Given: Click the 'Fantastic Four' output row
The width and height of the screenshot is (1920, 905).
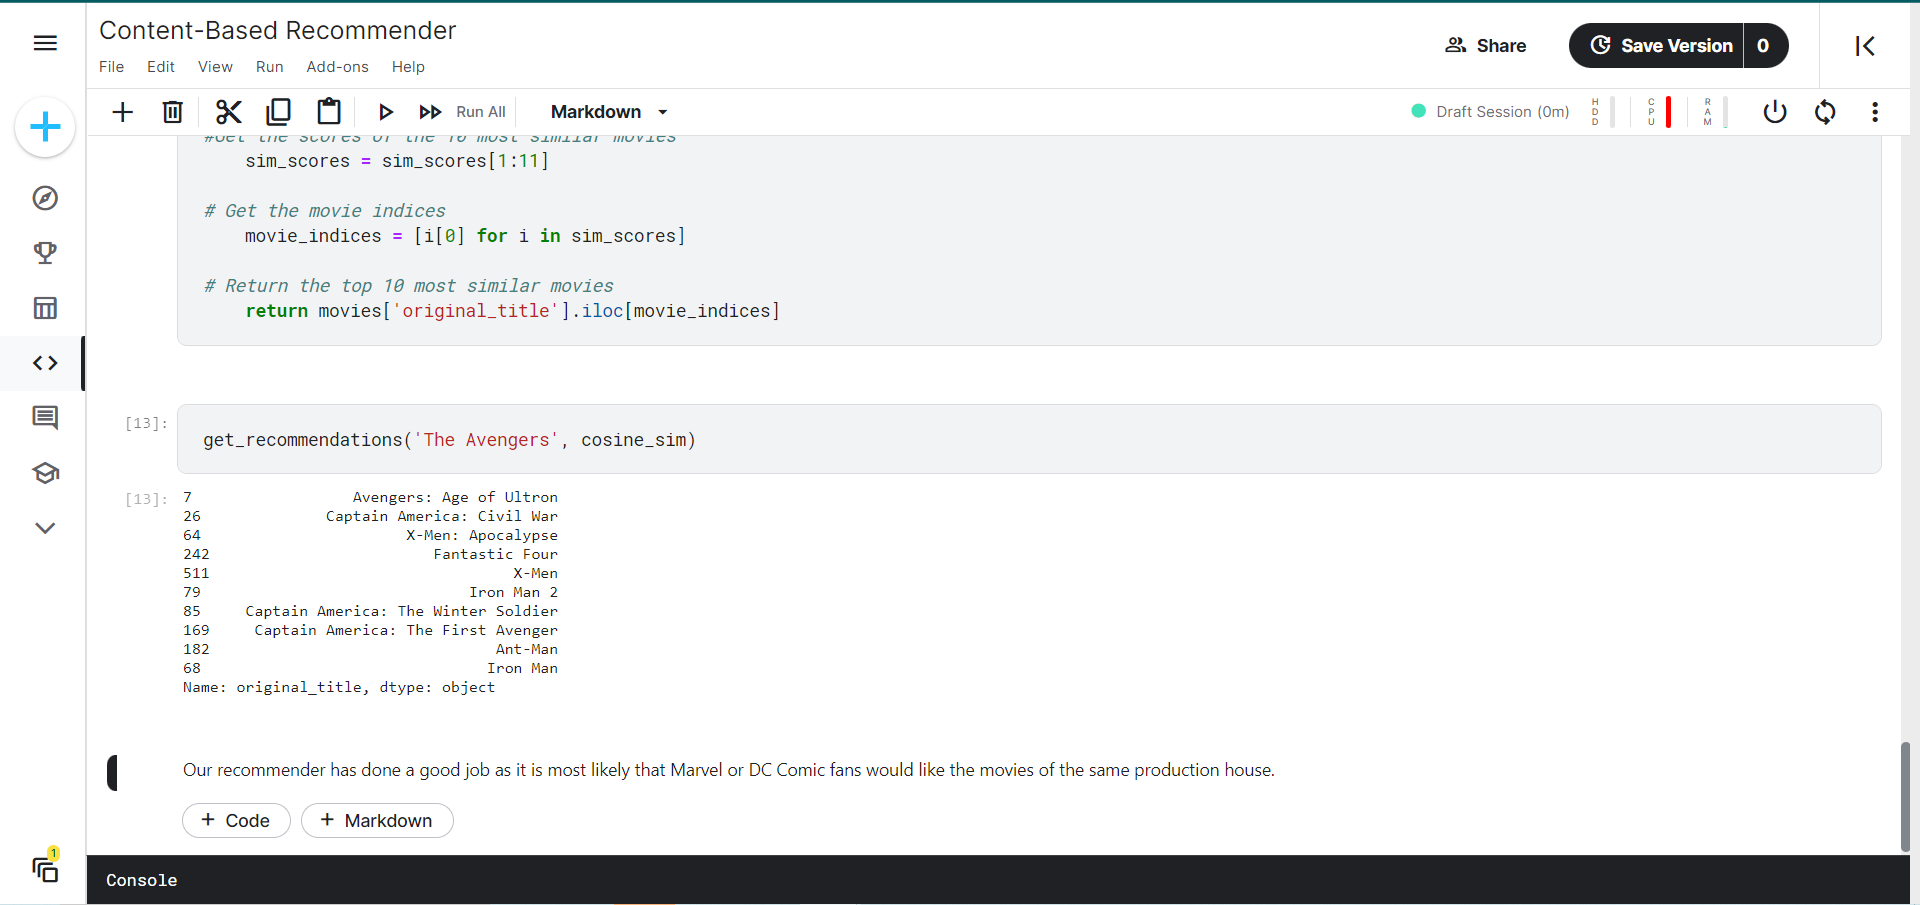Looking at the screenshot, I should [x=370, y=554].
